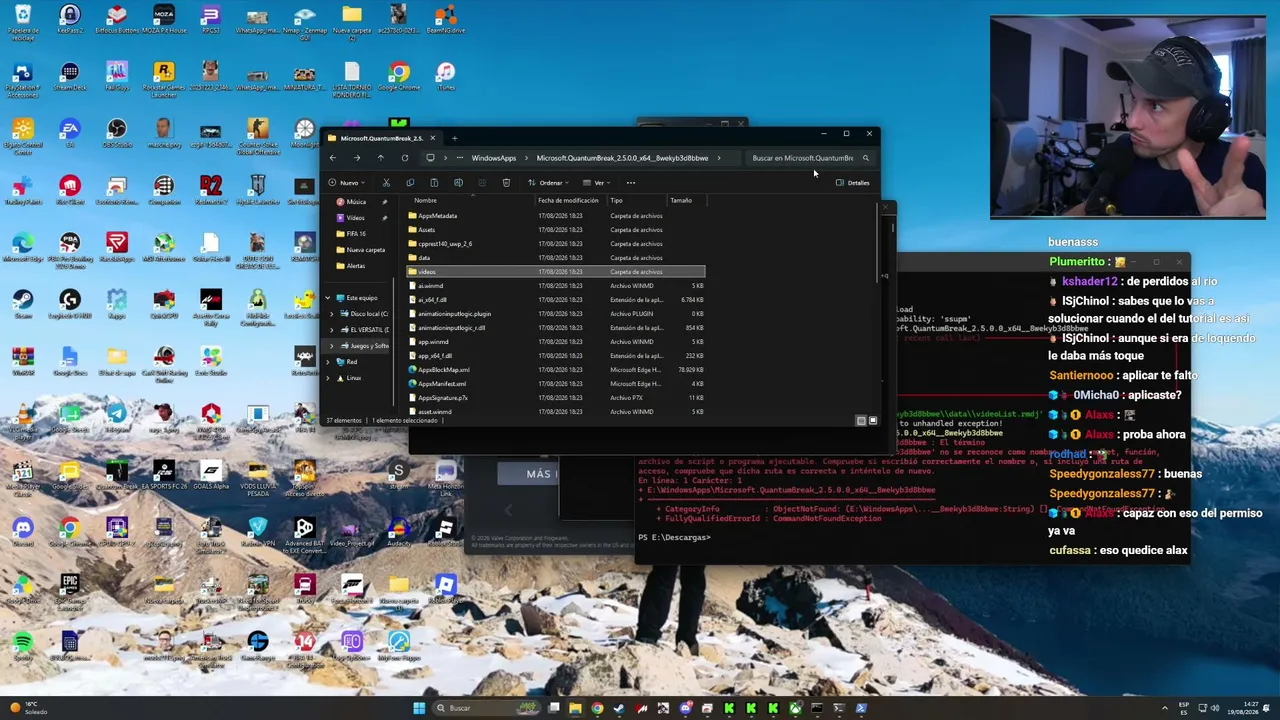1280x720 pixels.
Task: Open Google Chrome from the taskbar
Action: point(597,708)
